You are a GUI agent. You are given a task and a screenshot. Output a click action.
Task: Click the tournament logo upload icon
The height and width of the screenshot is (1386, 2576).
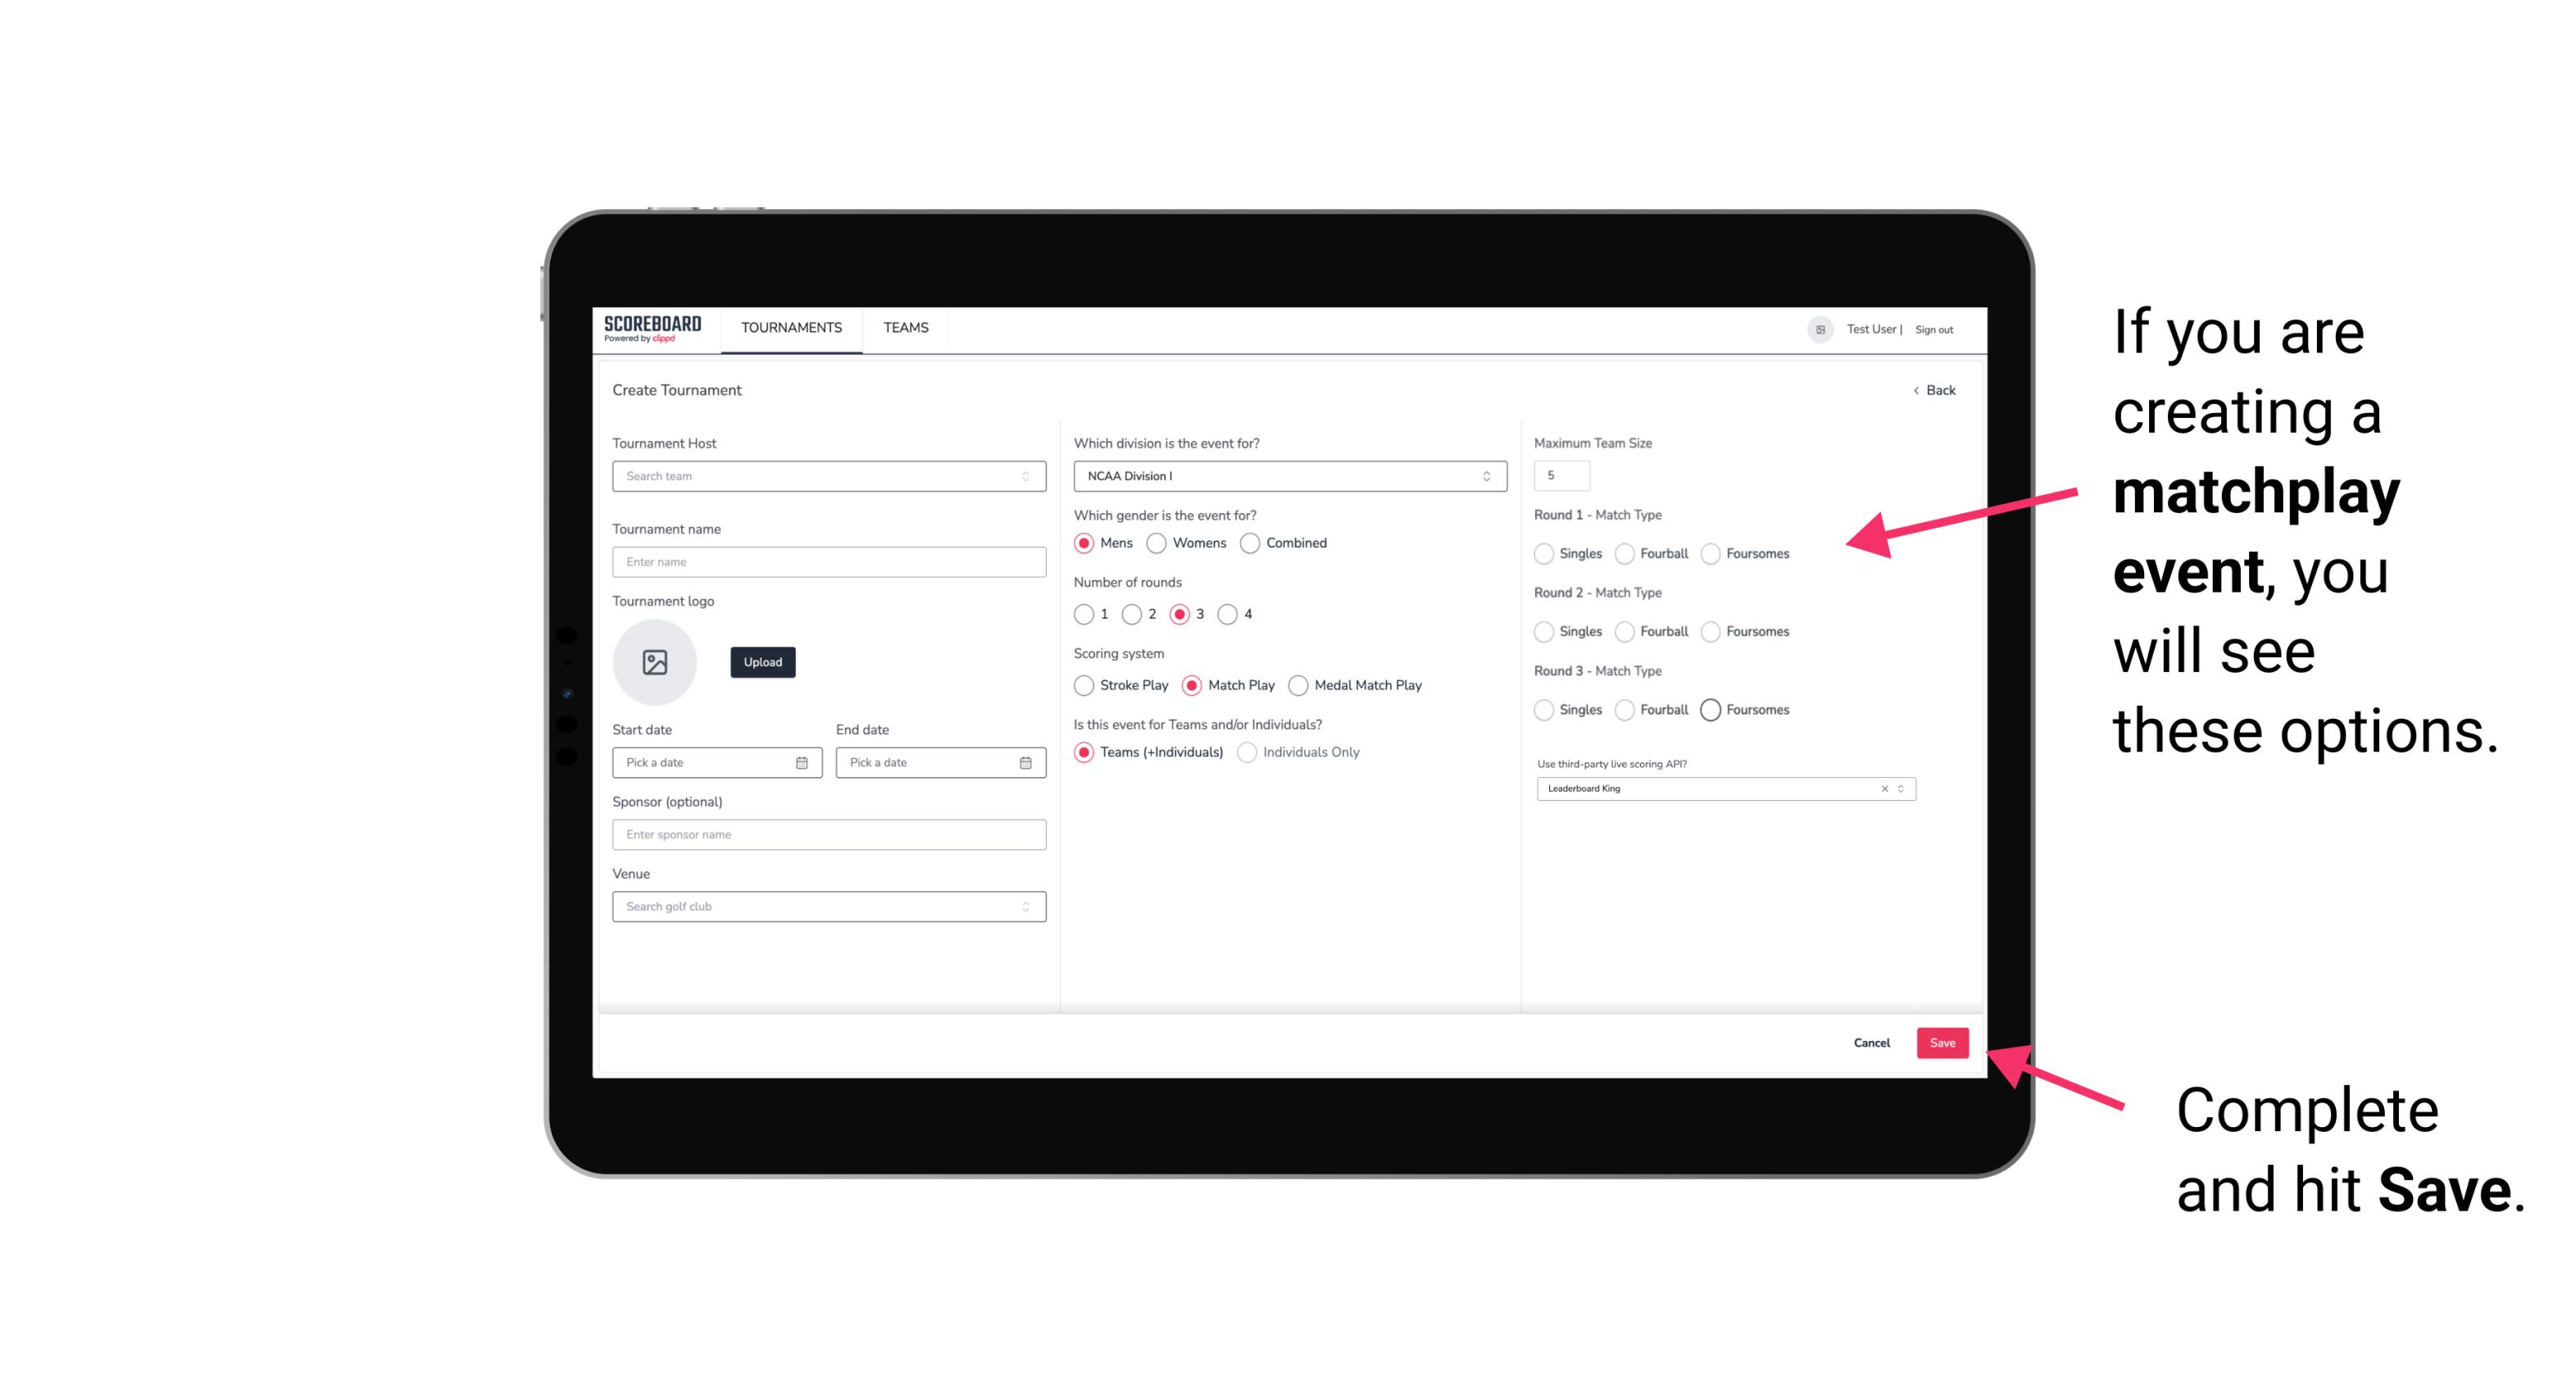click(656, 662)
